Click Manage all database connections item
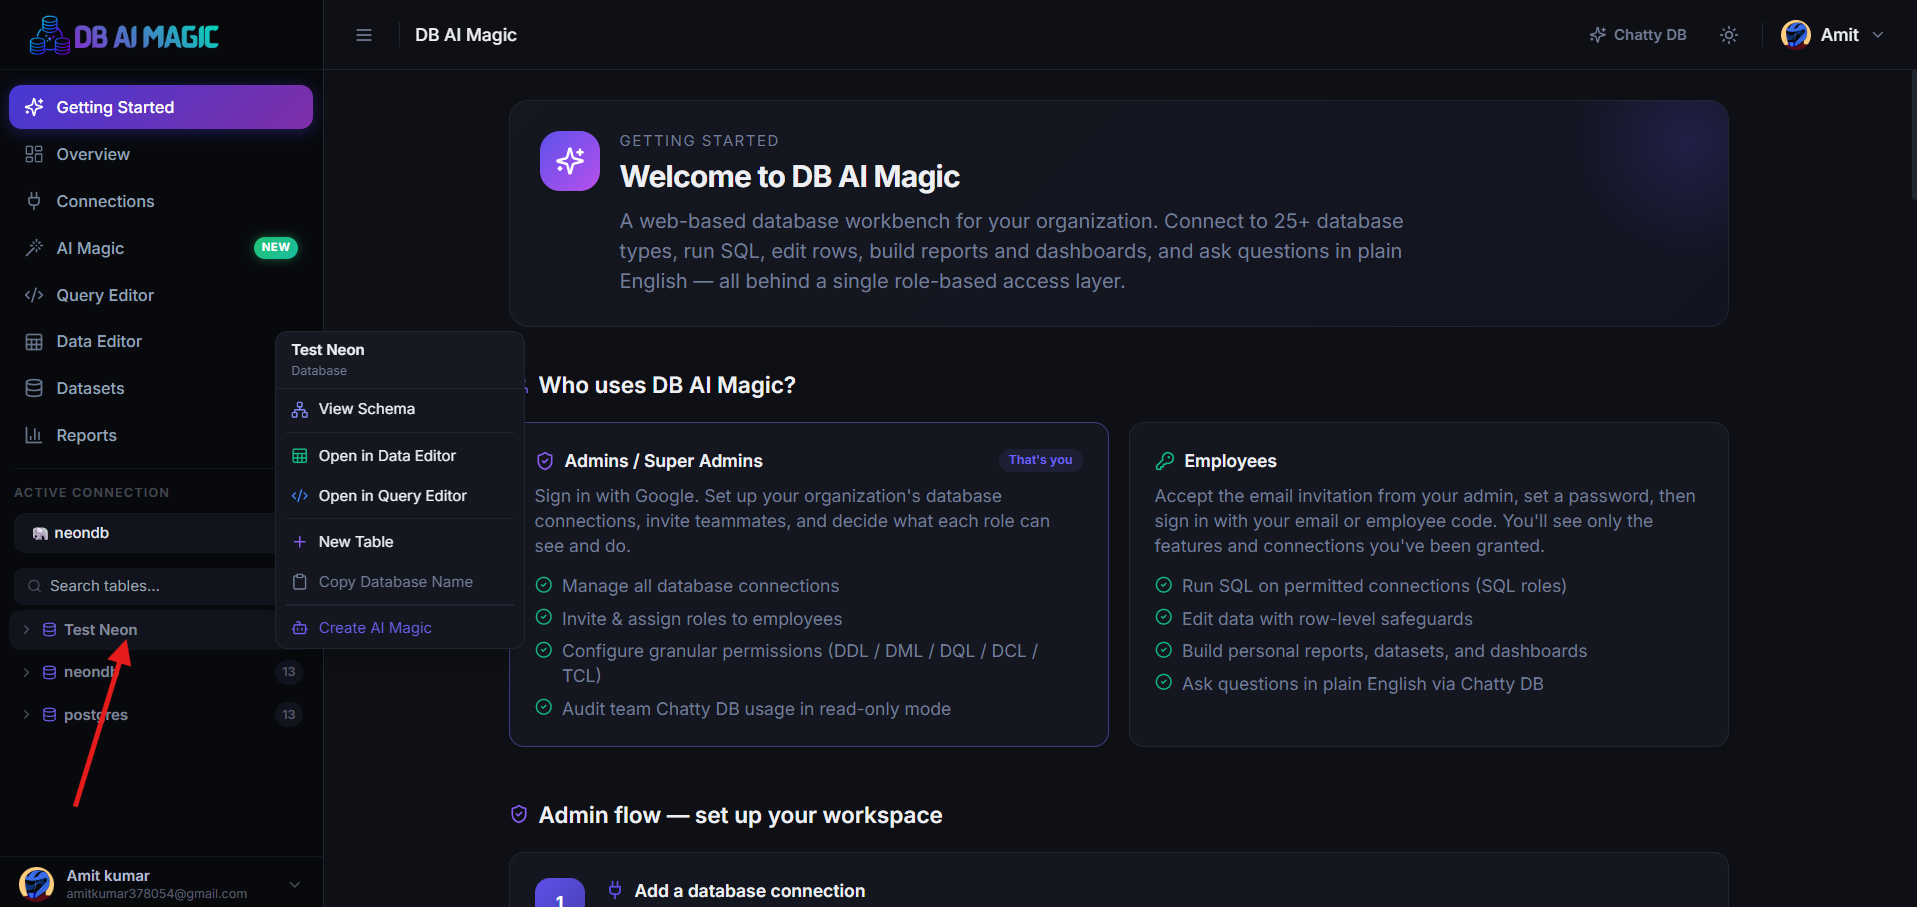Screen dimensions: 1917x907 pos(701,586)
